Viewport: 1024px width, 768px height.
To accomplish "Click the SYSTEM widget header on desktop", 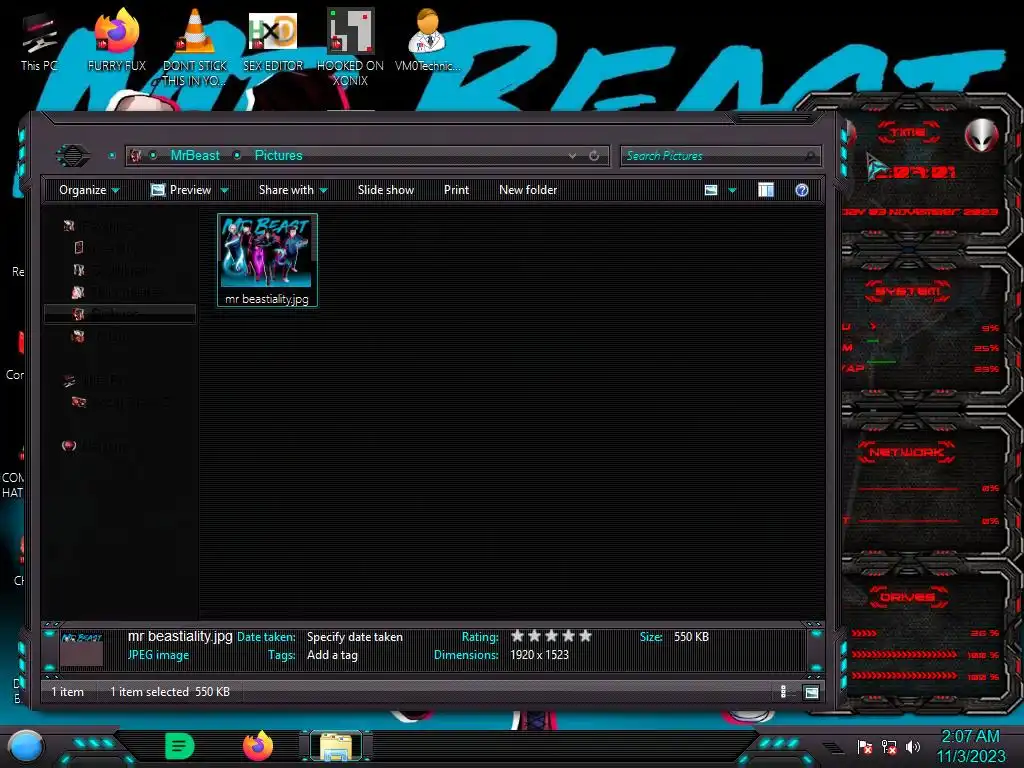I will point(906,291).
